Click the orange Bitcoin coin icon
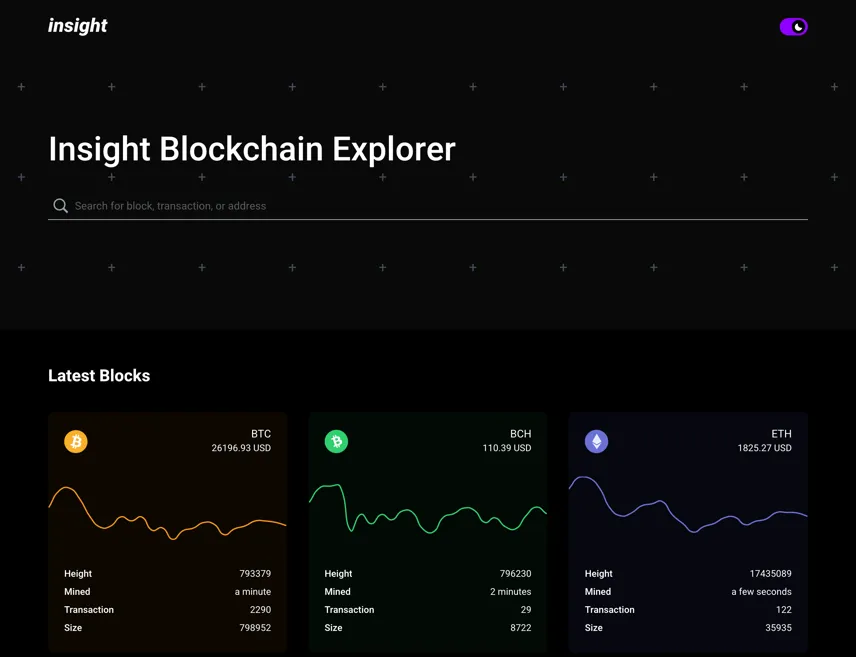The width and height of the screenshot is (856, 657). coord(76,441)
